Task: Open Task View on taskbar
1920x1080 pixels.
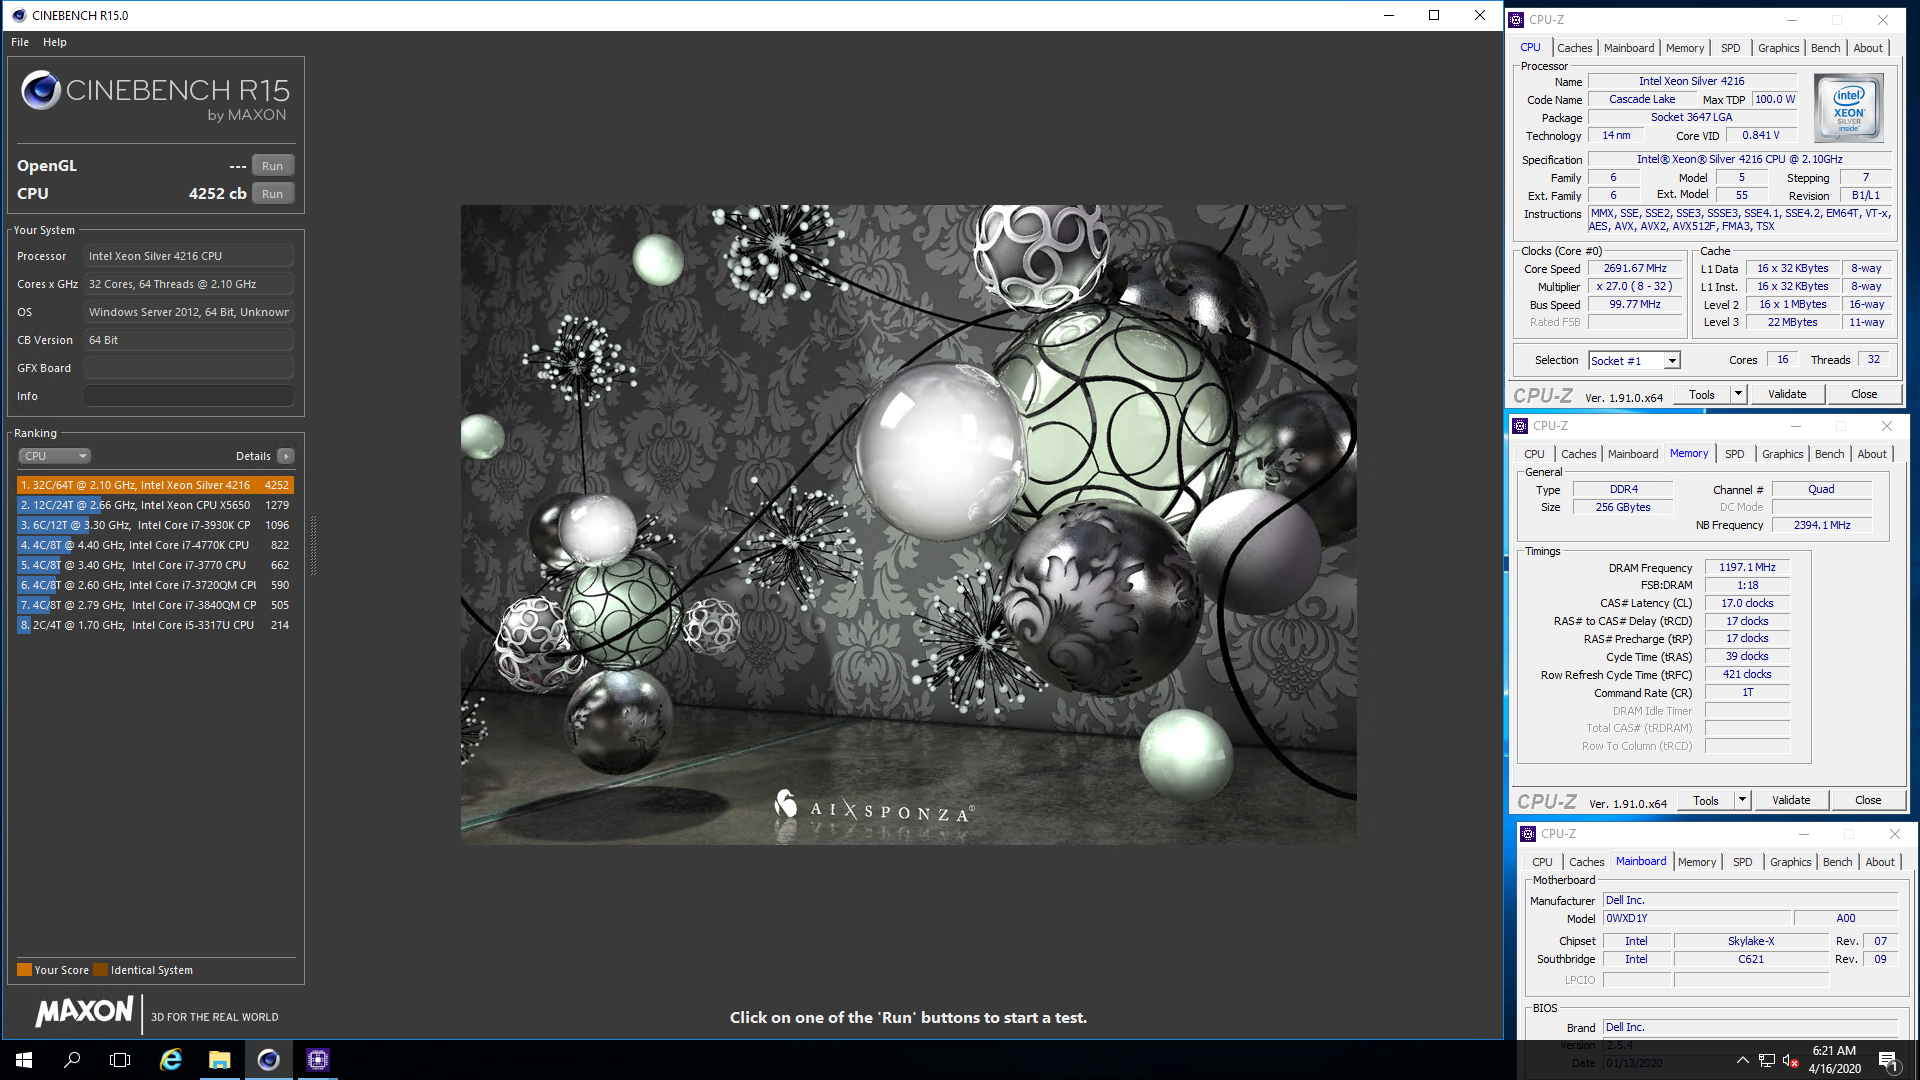Action: (120, 1060)
